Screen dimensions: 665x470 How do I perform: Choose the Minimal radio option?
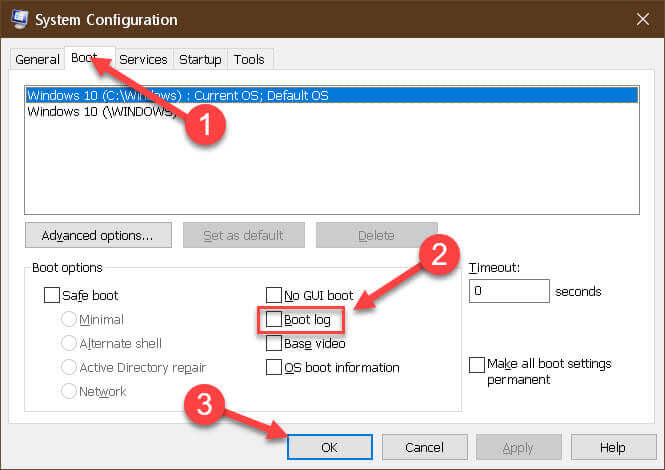coord(69,319)
